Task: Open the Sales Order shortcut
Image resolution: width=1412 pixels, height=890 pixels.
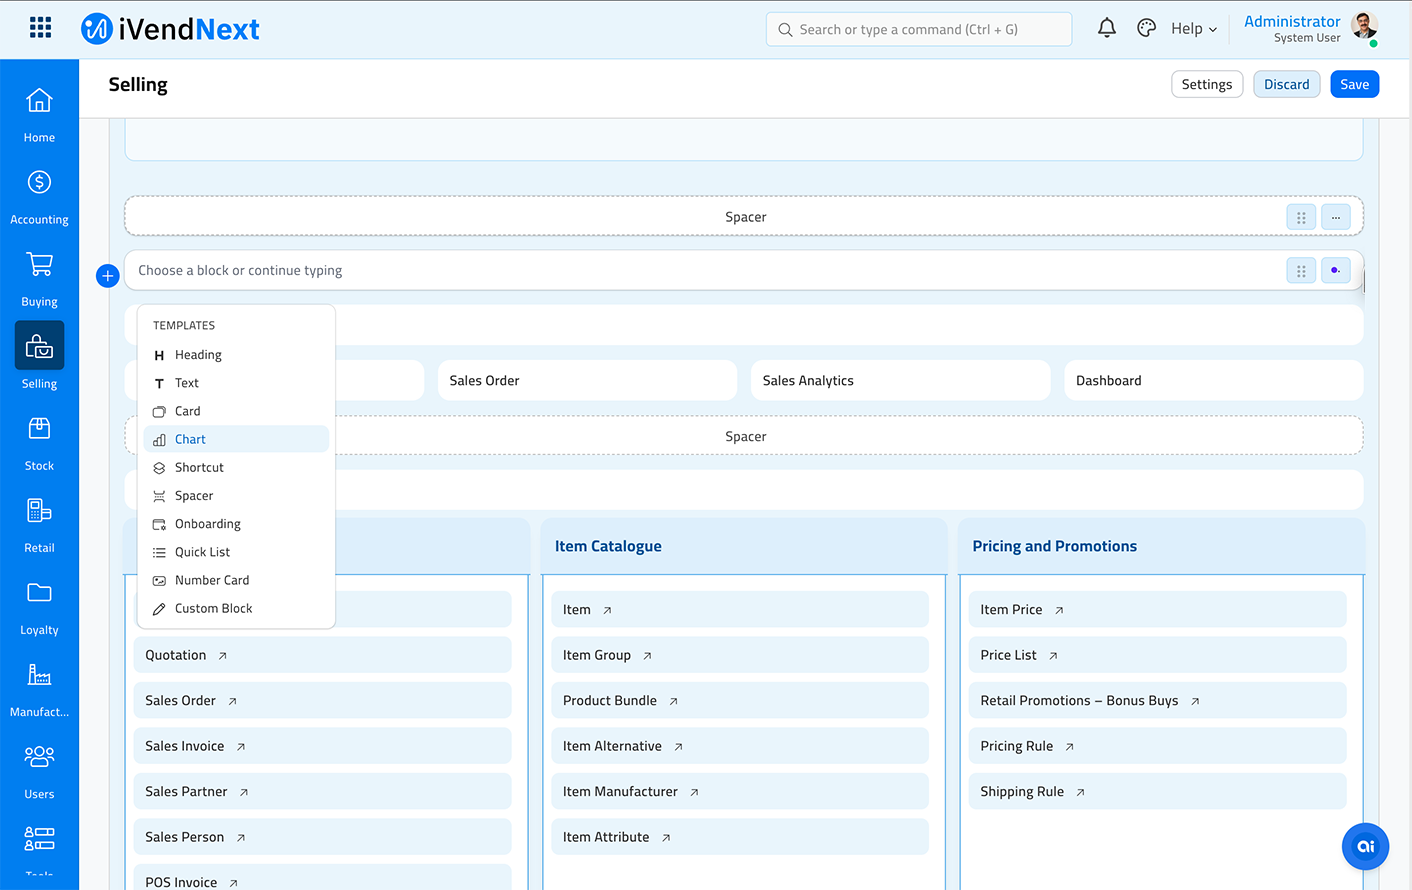Action: 587,380
